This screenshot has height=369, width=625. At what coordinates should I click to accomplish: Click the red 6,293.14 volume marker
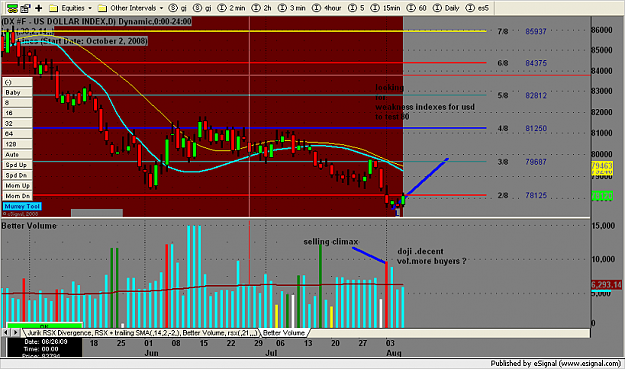tap(606, 285)
